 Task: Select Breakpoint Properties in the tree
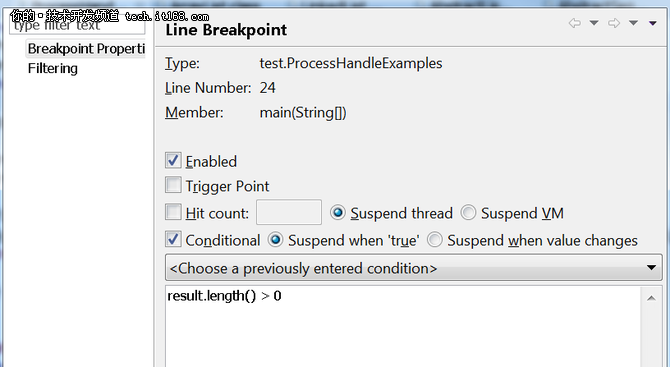tap(86, 49)
